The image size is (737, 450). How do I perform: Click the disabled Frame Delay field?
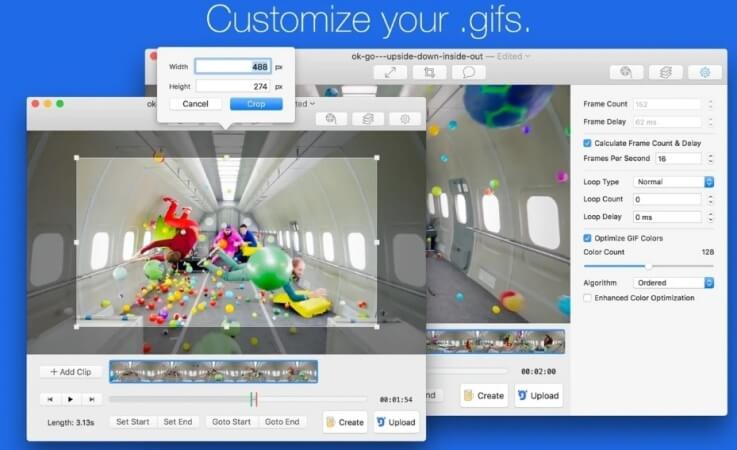click(667, 122)
